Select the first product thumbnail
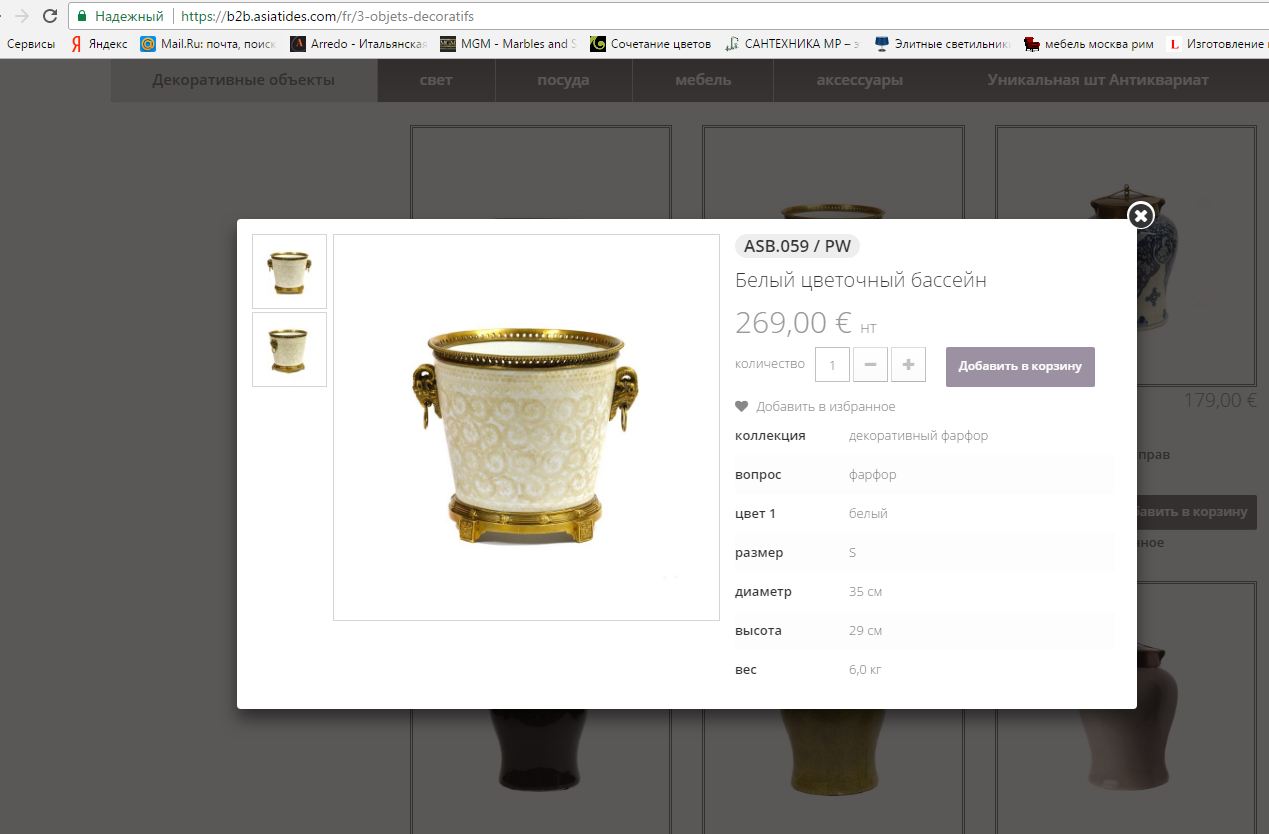Screen dimensions: 1269x834 pyautogui.click(x=289, y=271)
